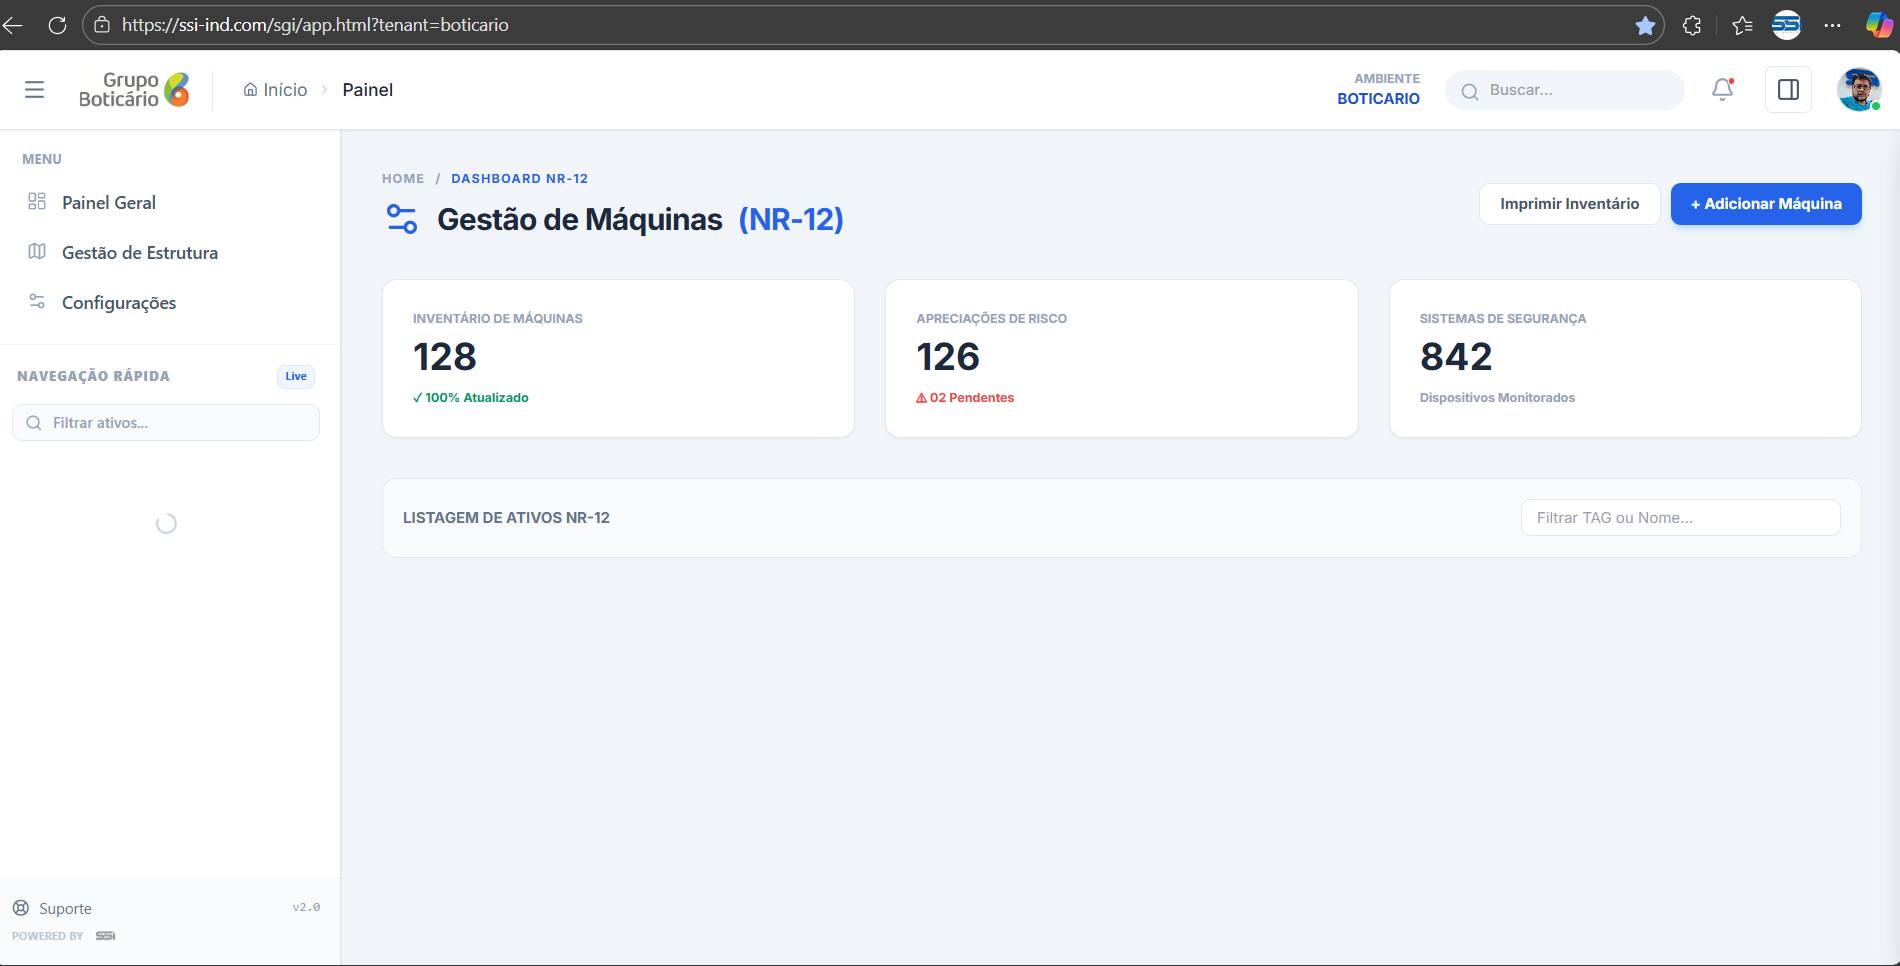Focus the Filtrar TAG ou Nome field

point(1680,518)
